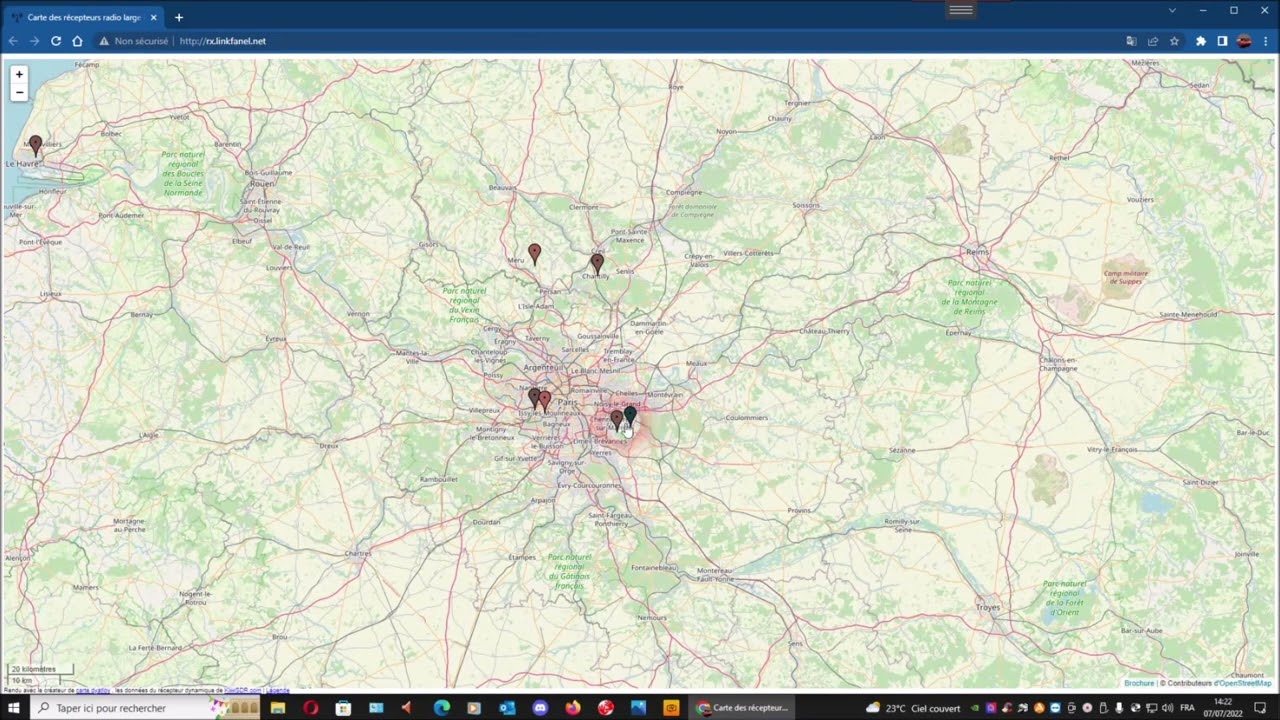Open the browser home page
Image resolution: width=1280 pixels, height=720 pixels.
pos(77,41)
